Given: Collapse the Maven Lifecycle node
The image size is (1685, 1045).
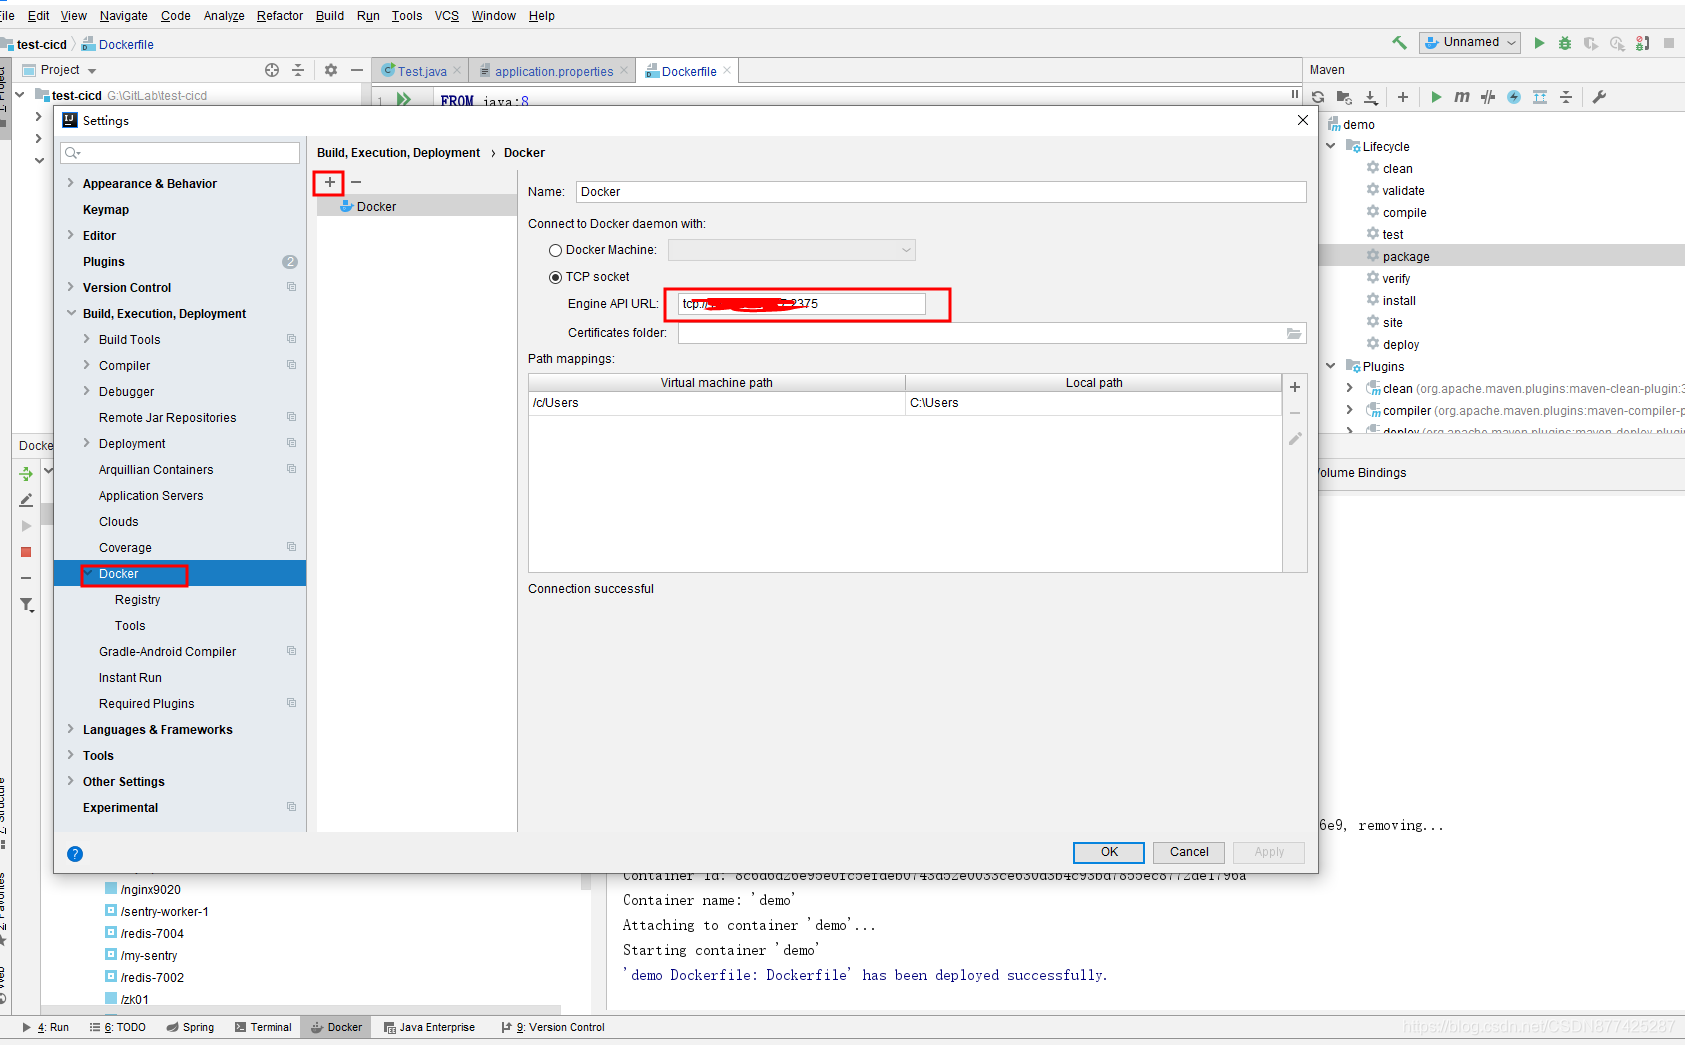Looking at the screenshot, I should coord(1331,146).
